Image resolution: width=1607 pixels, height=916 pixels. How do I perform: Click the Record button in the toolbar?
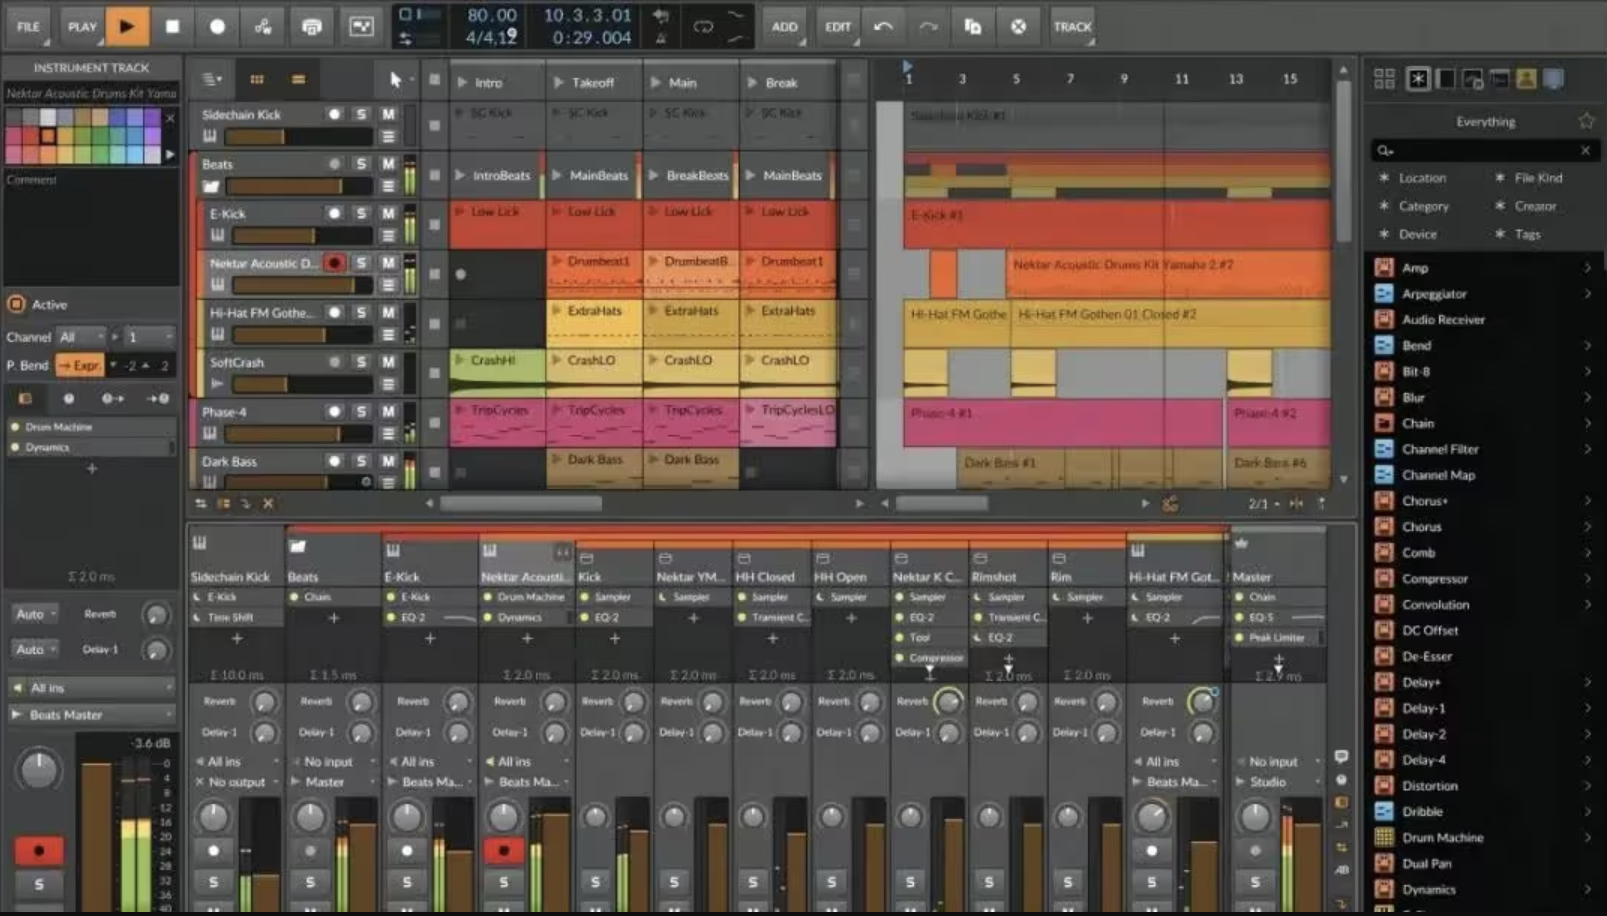[x=216, y=26]
